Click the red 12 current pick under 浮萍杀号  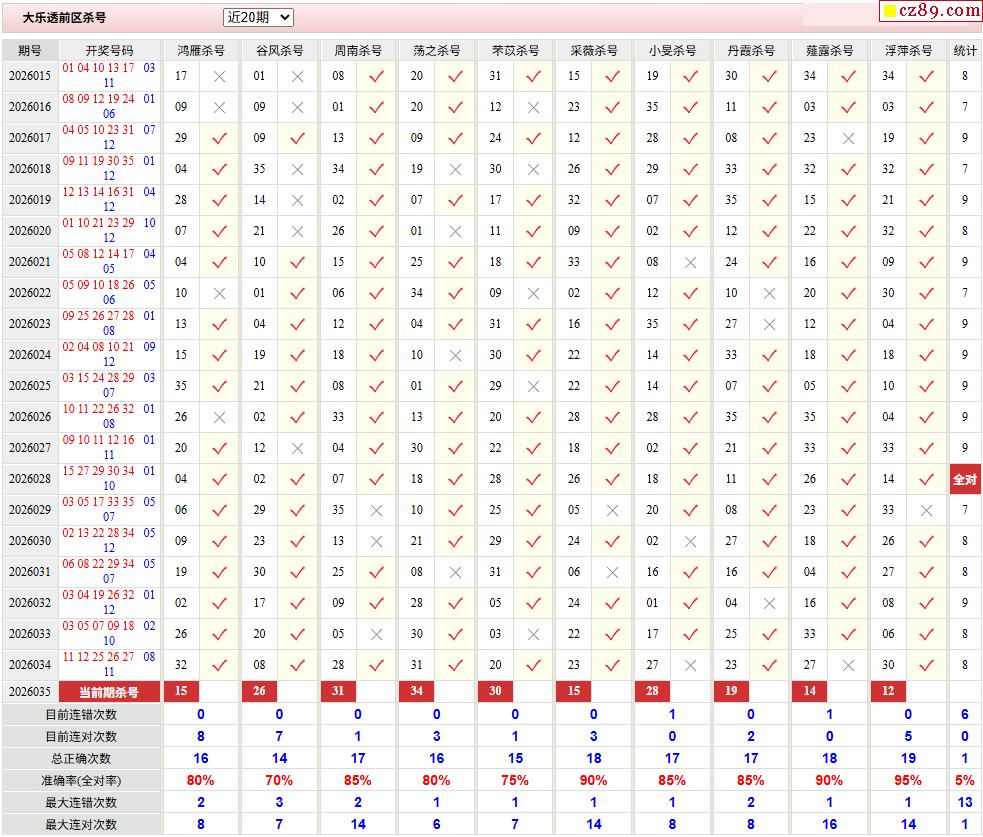click(x=889, y=691)
